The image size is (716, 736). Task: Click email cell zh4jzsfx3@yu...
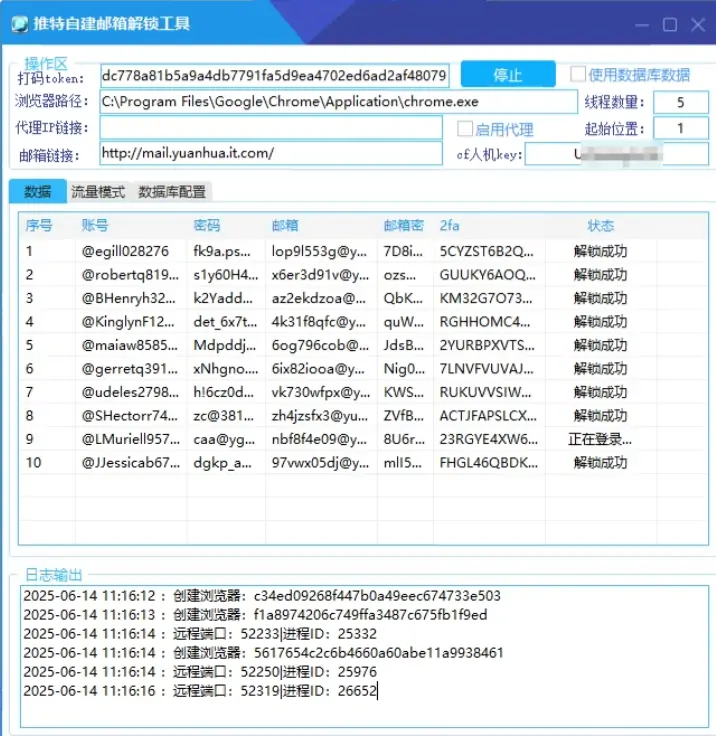coord(320,416)
